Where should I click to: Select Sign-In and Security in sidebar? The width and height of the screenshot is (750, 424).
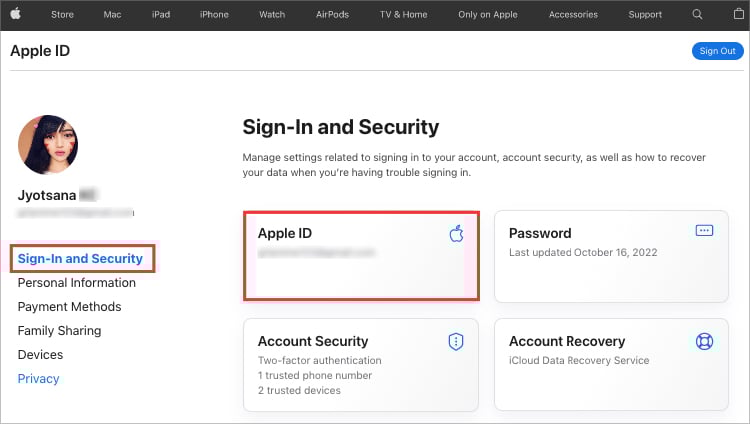pyautogui.click(x=80, y=259)
